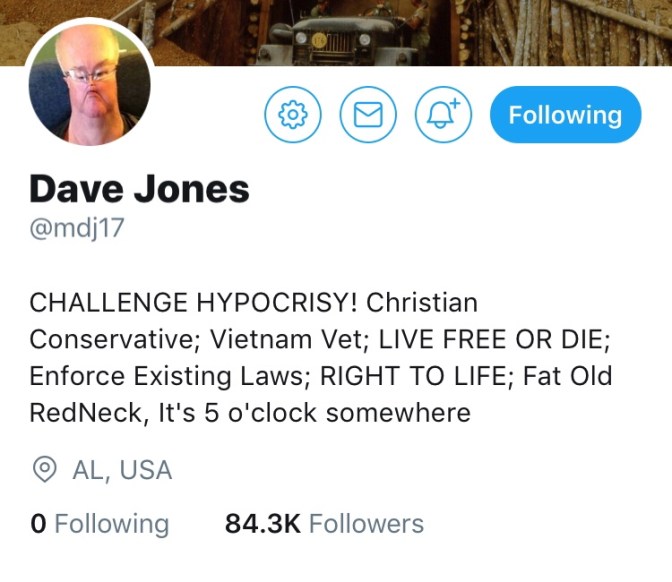
Task: Click the Vietnam Vet bio phrase
Action: 286,339
